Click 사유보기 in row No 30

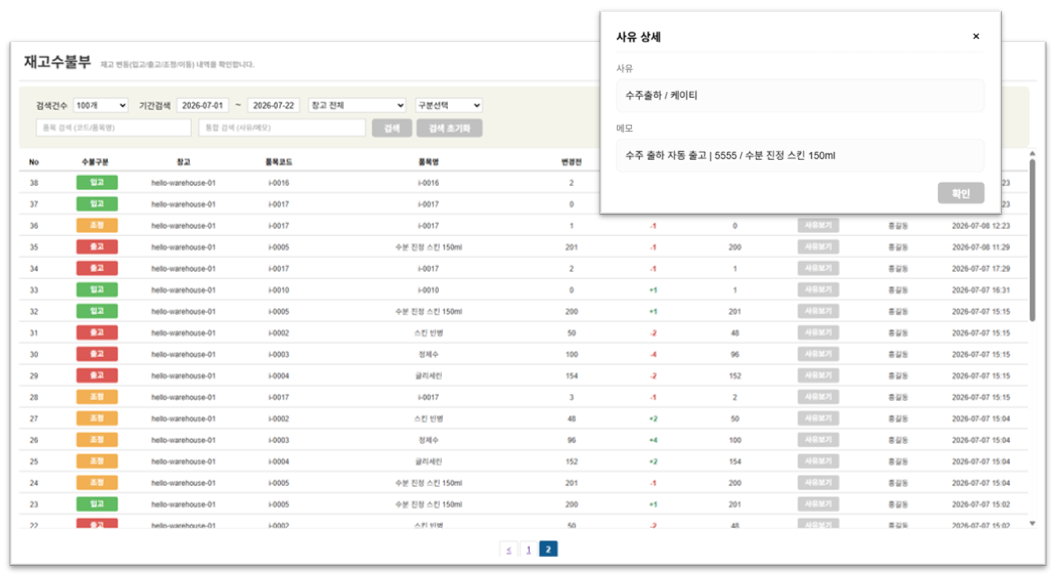tap(818, 354)
